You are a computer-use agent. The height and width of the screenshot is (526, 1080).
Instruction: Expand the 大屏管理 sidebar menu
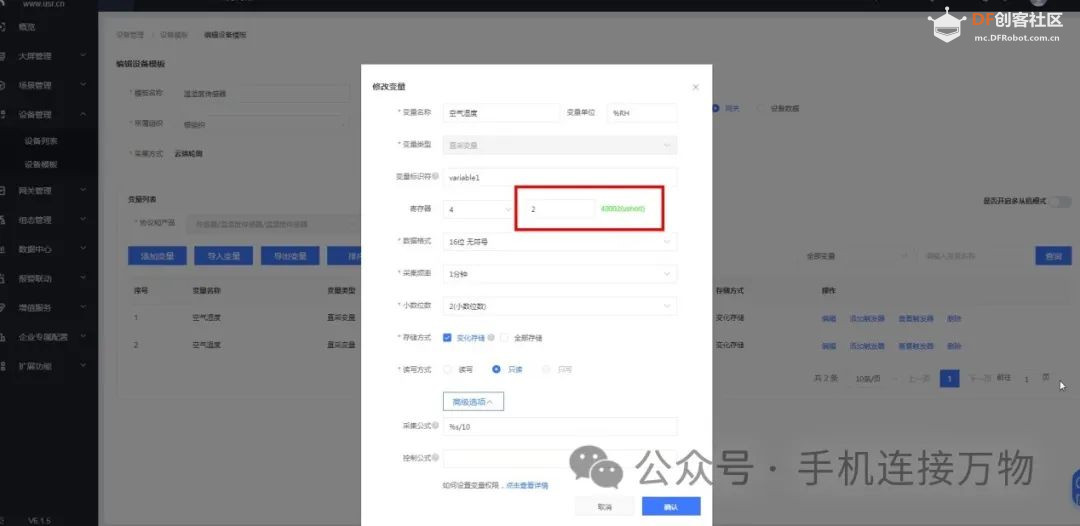tap(83, 56)
